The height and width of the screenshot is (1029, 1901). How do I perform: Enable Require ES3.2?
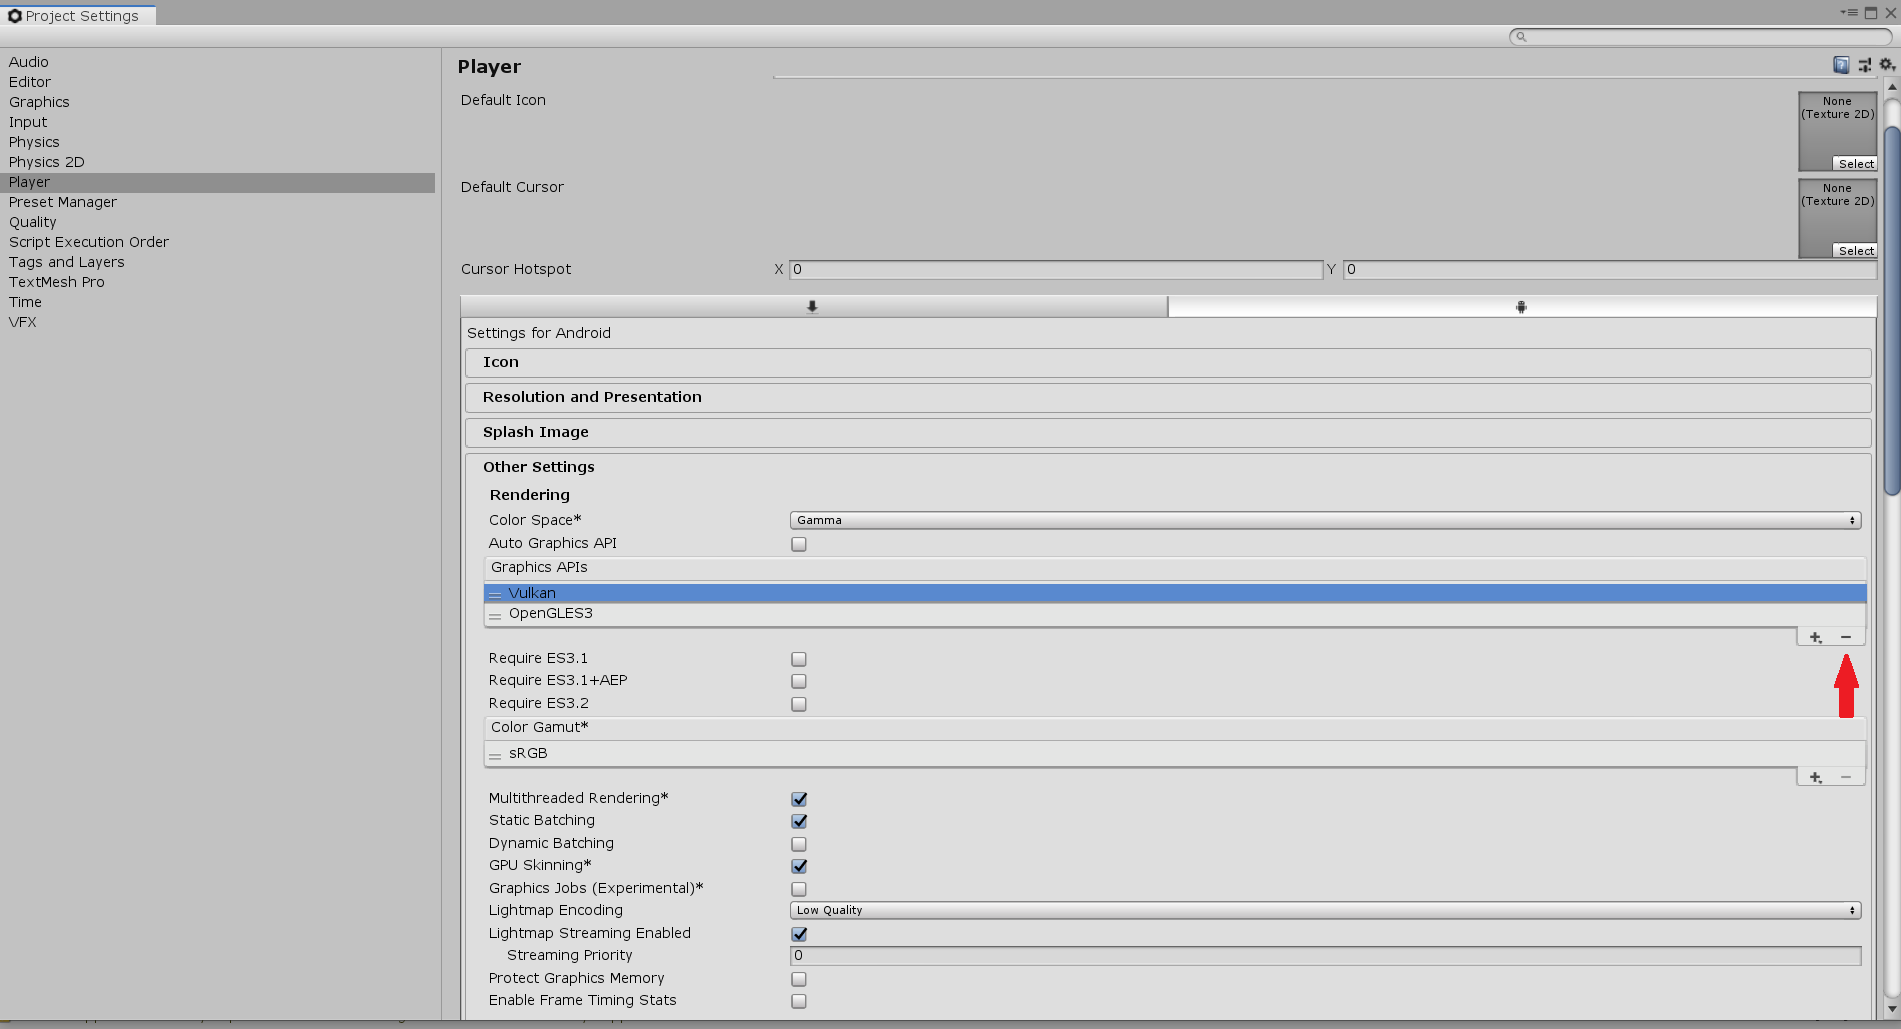[798, 704]
